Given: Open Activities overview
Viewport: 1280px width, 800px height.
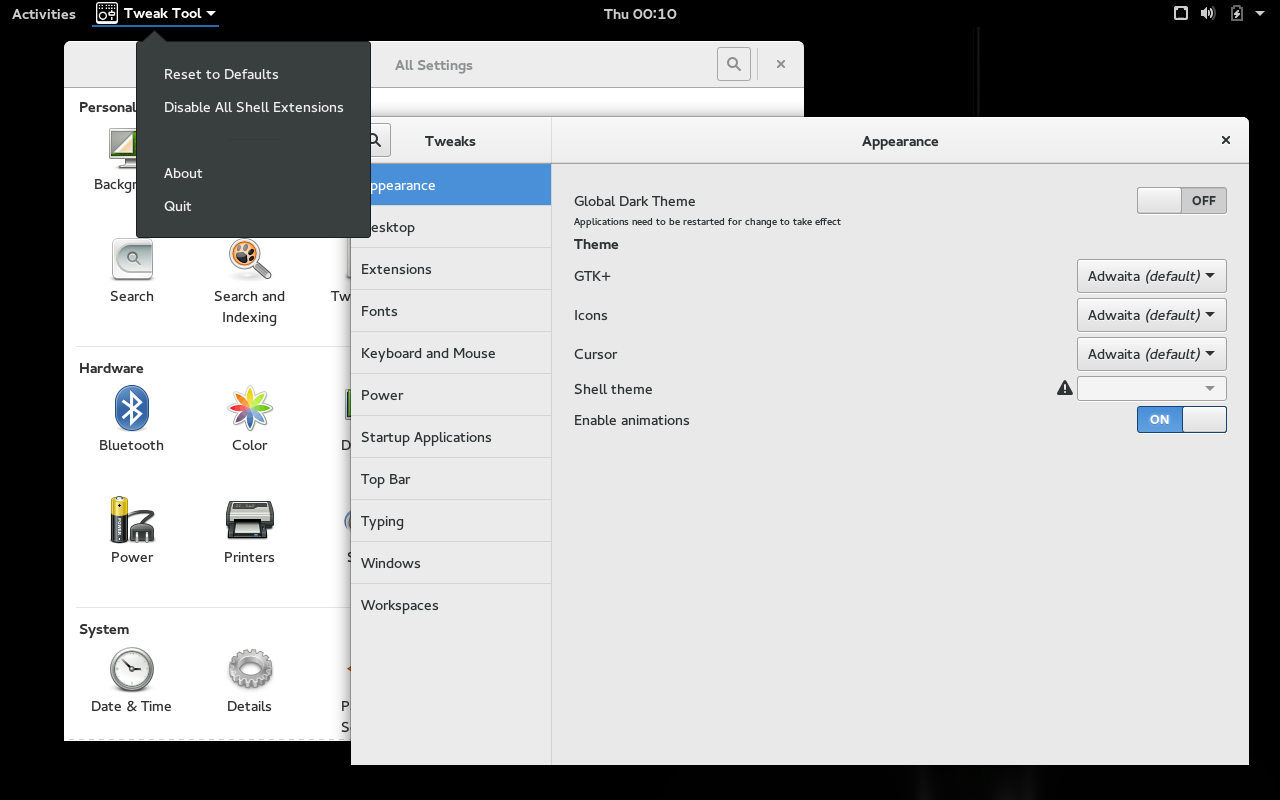Looking at the screenshot, I should (44, 14).
